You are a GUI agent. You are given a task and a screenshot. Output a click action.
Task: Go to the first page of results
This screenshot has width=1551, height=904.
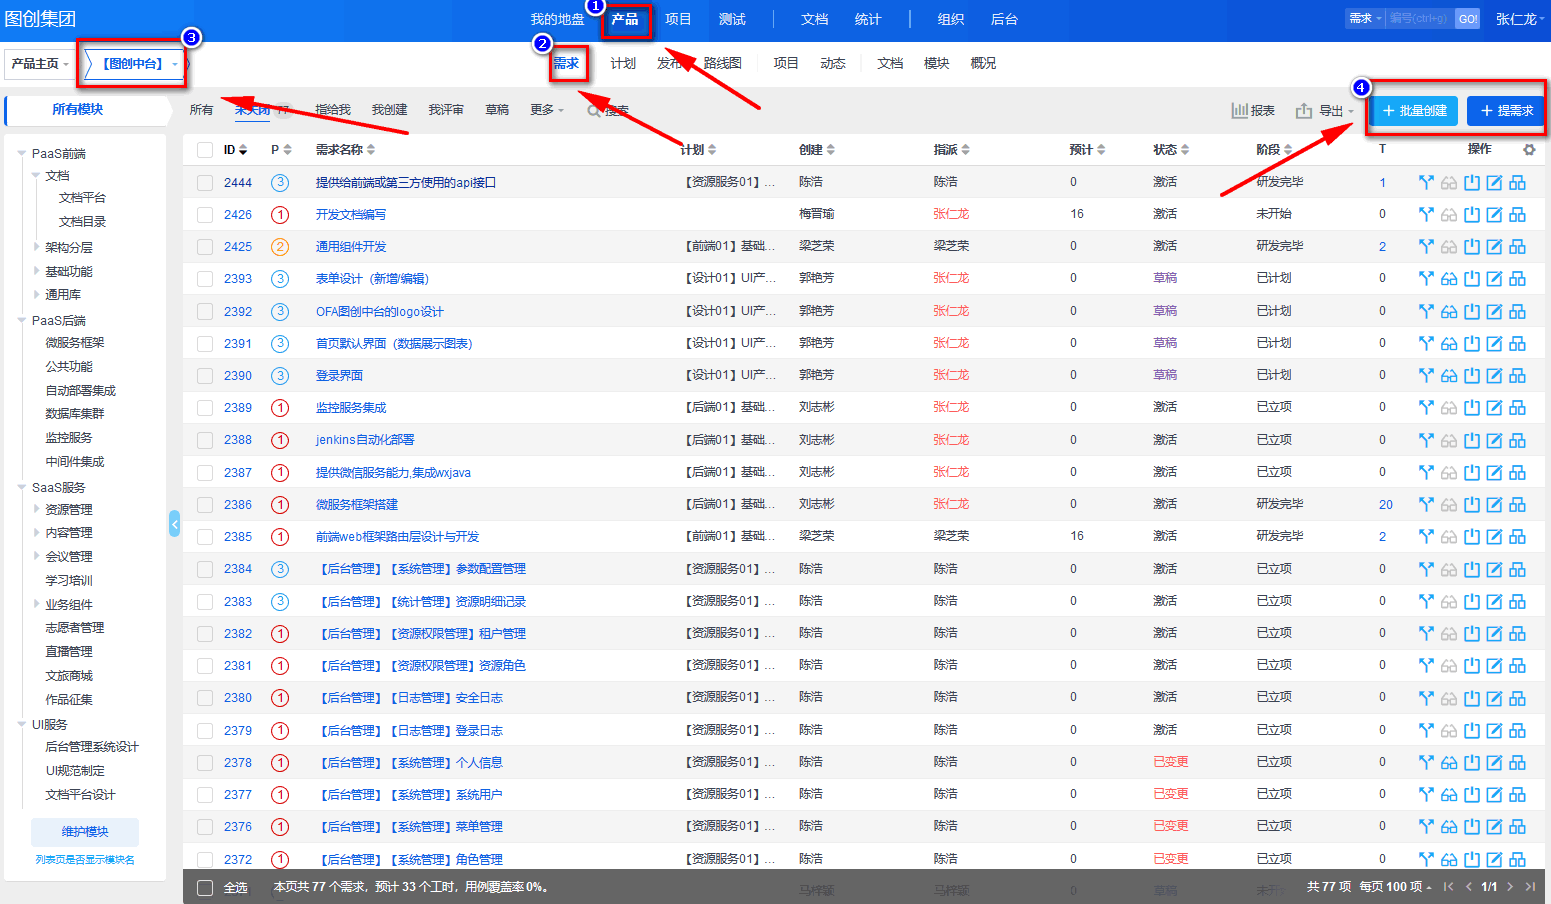[1448, 887]
